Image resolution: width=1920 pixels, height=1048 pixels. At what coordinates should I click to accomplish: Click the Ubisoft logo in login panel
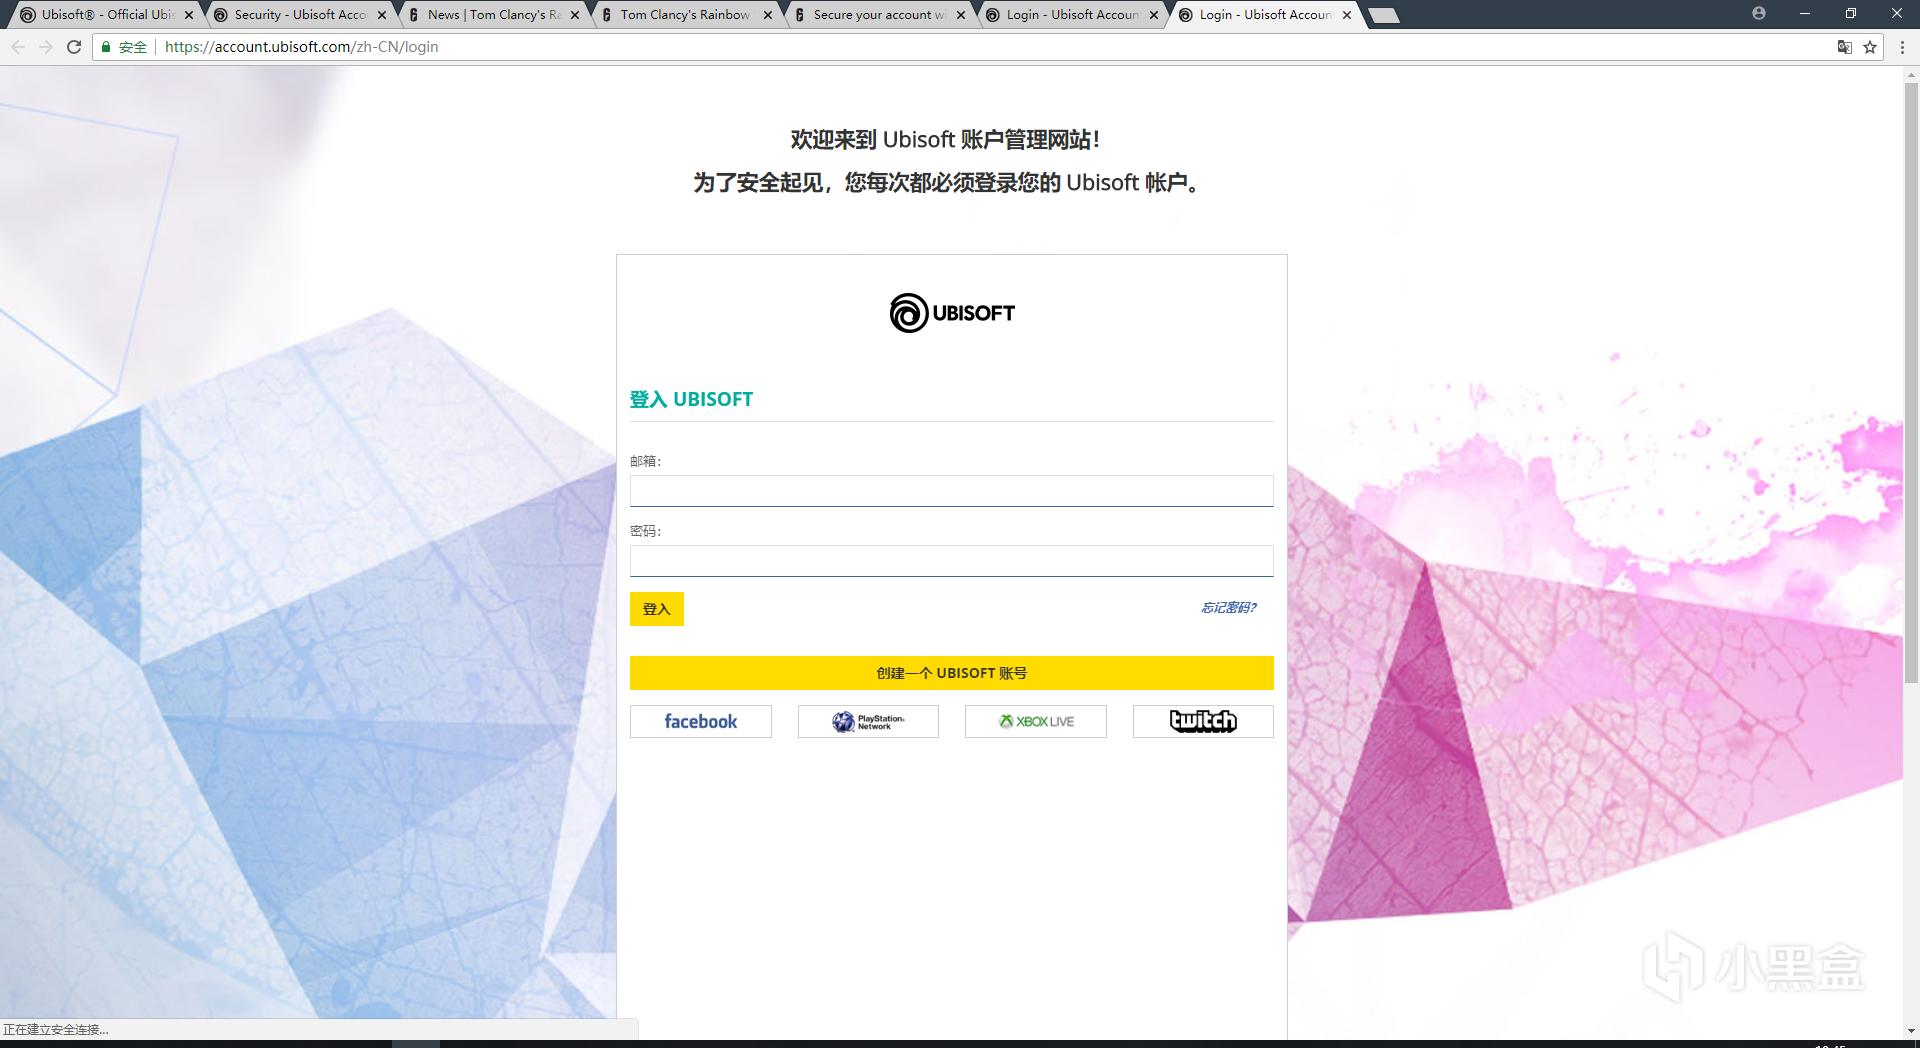point(952,313)
